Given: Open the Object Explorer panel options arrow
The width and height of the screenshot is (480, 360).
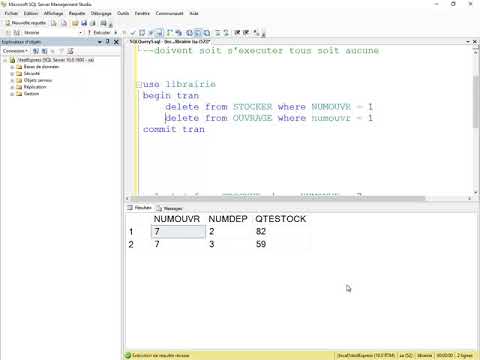Looking at the screenshot, I should [100, 42].
